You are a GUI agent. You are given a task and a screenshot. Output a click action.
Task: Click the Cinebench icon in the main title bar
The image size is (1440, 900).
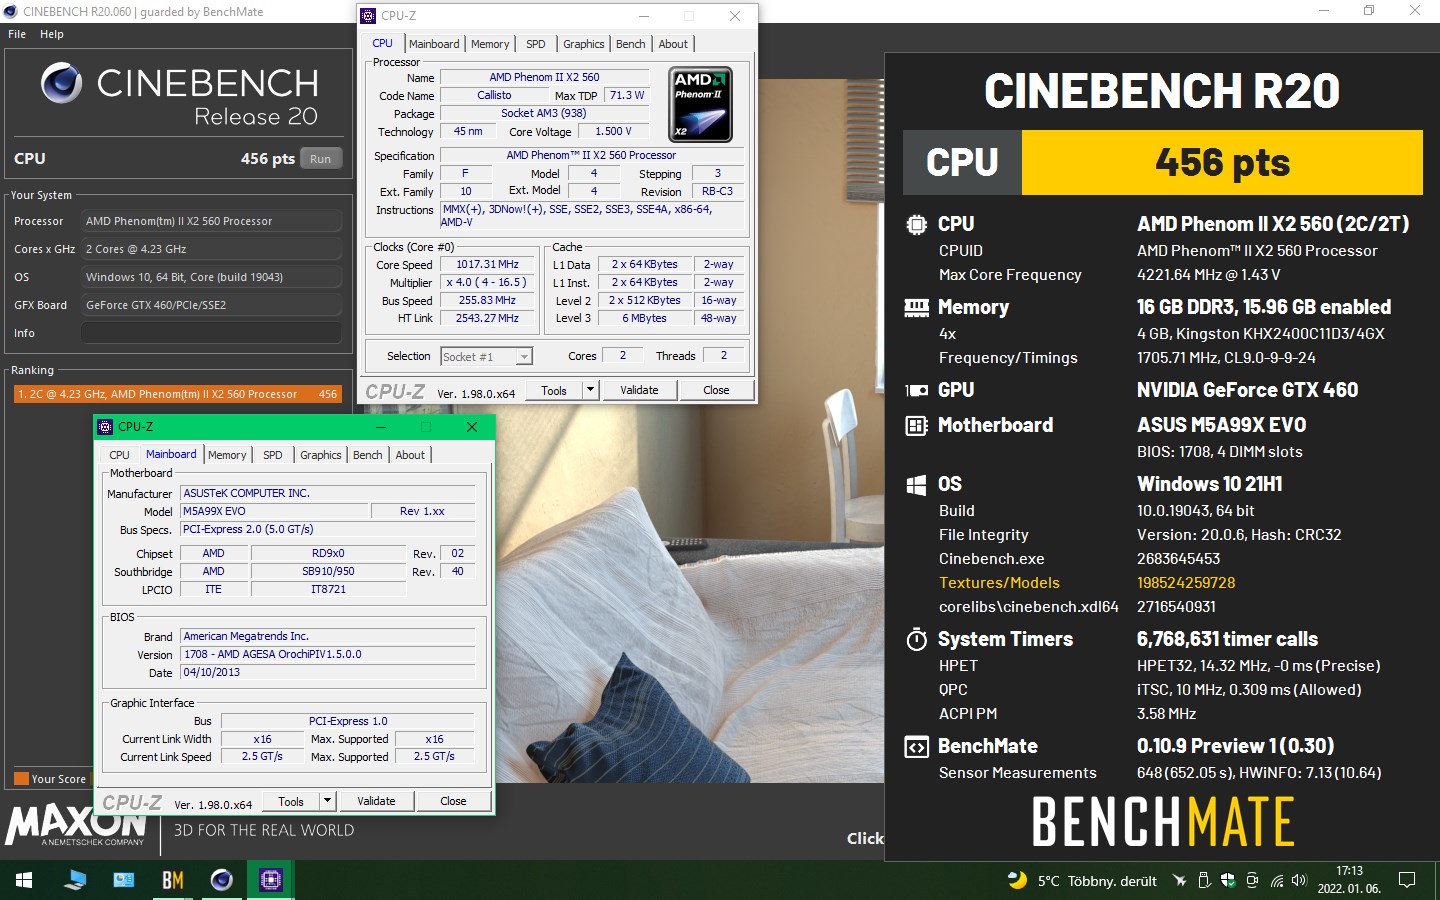[x=11, y=11]
